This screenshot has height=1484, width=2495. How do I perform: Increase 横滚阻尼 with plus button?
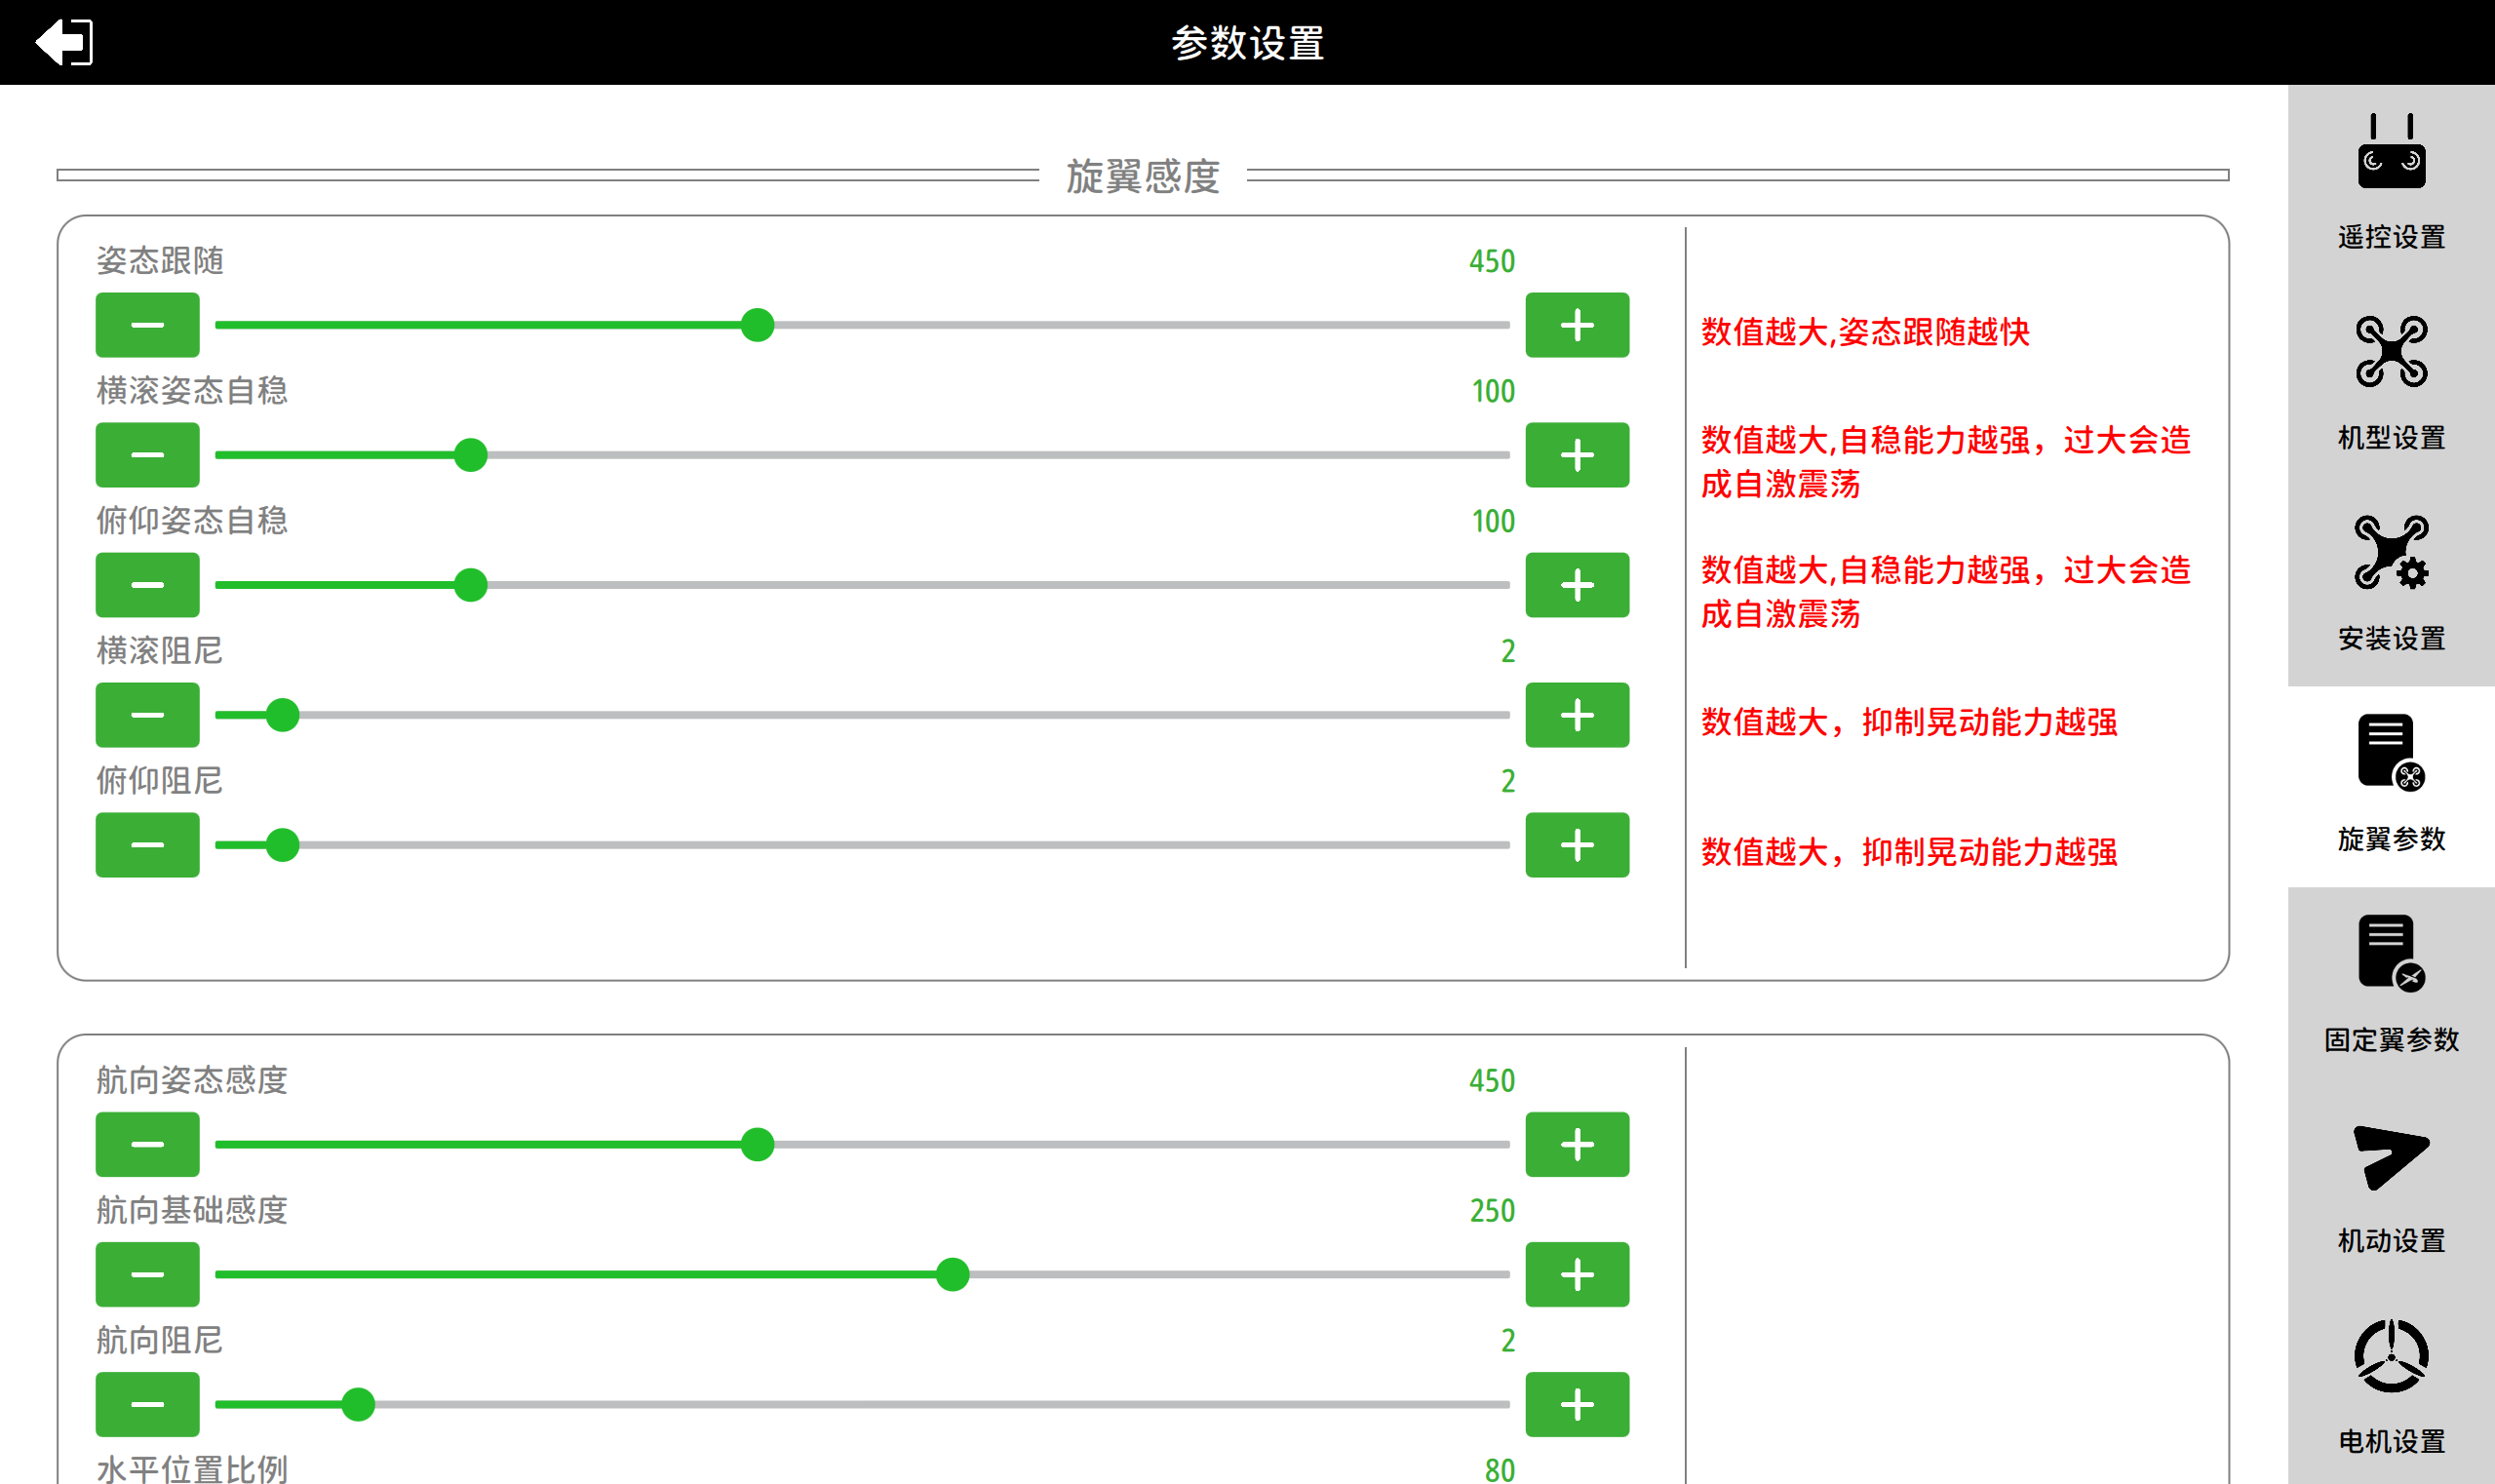point(1577,715)
